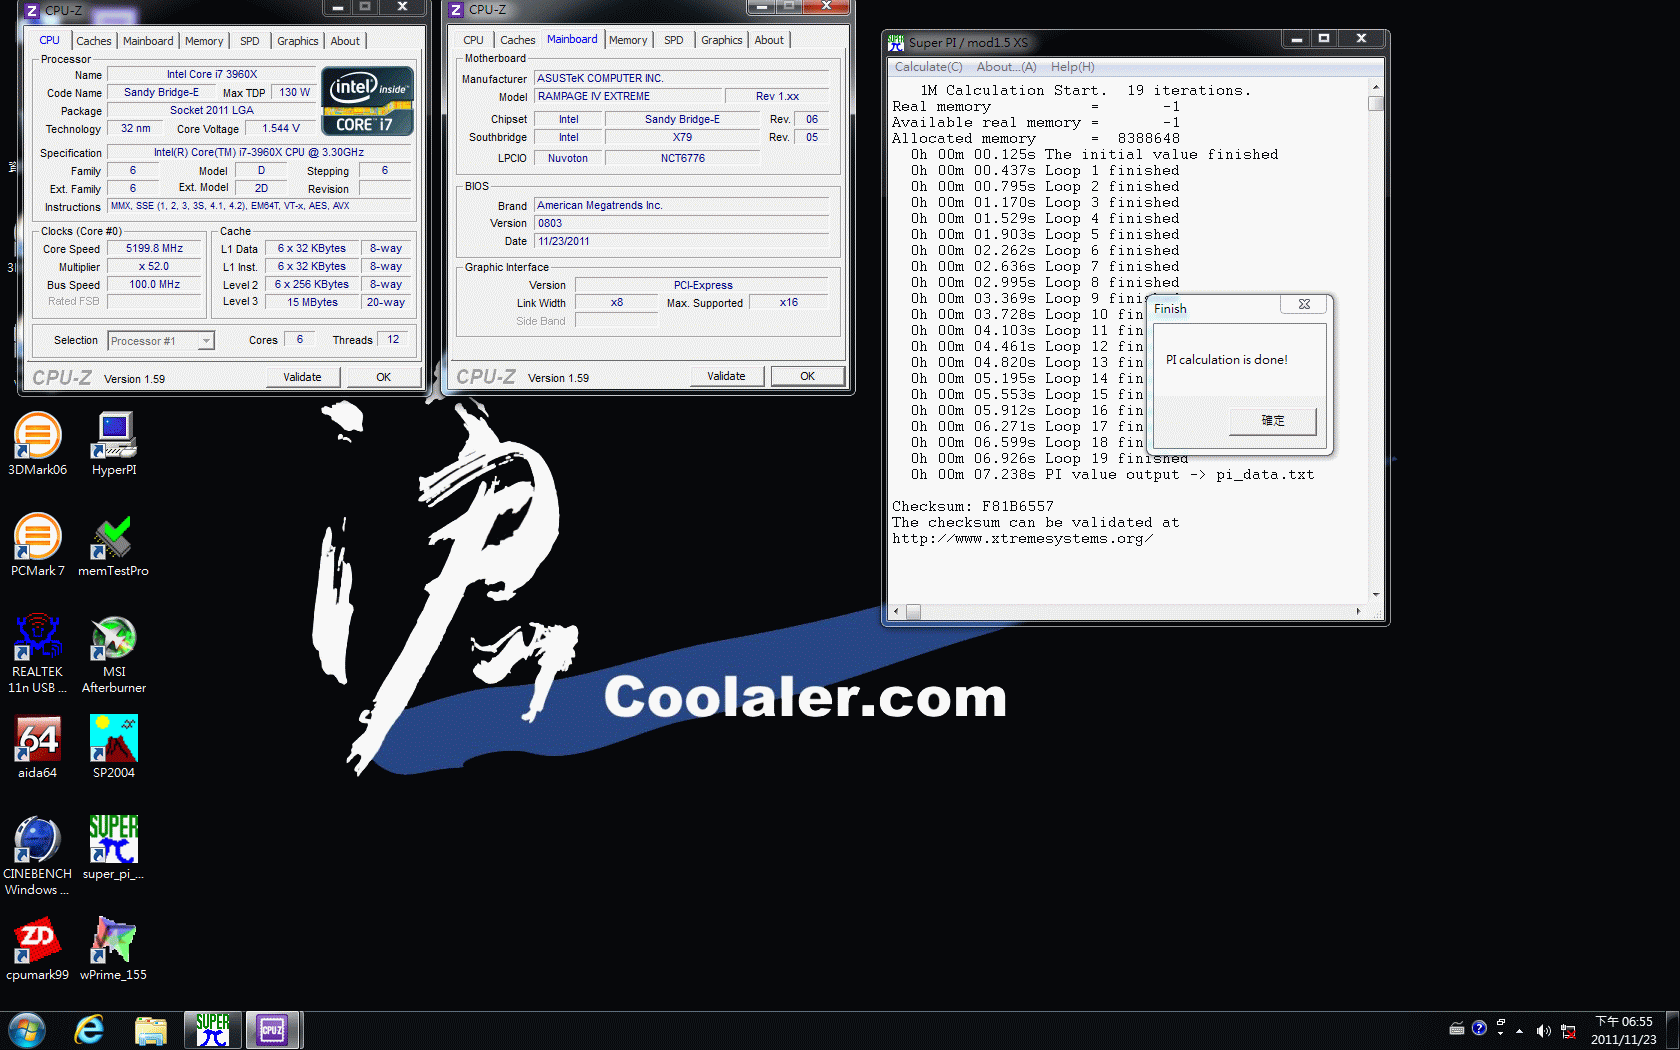The image size is (1680, 1050).
Task: Open the Help(H) menu in Super PI
Action: click(1072, 67)
